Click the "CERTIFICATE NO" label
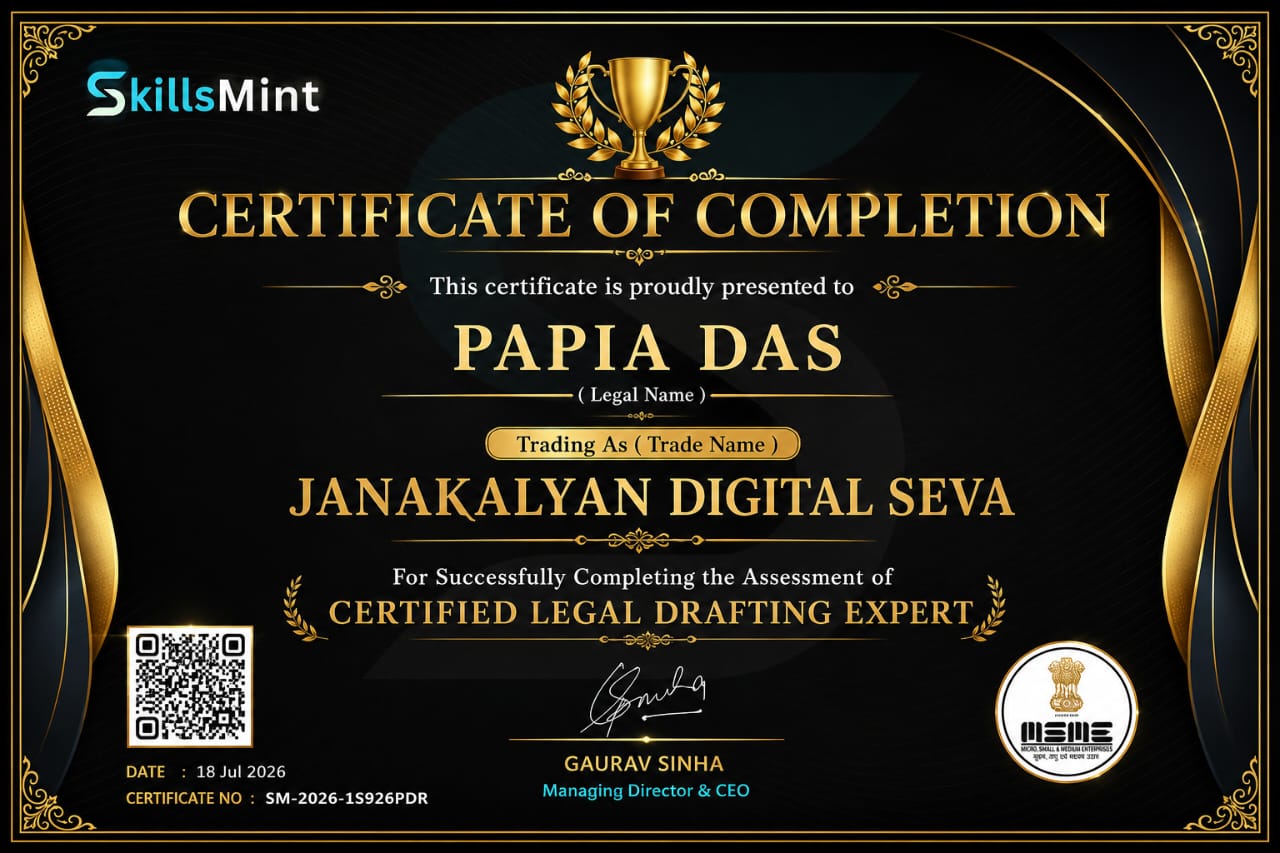Viewport: 1280px width, 853px height. 184,799
